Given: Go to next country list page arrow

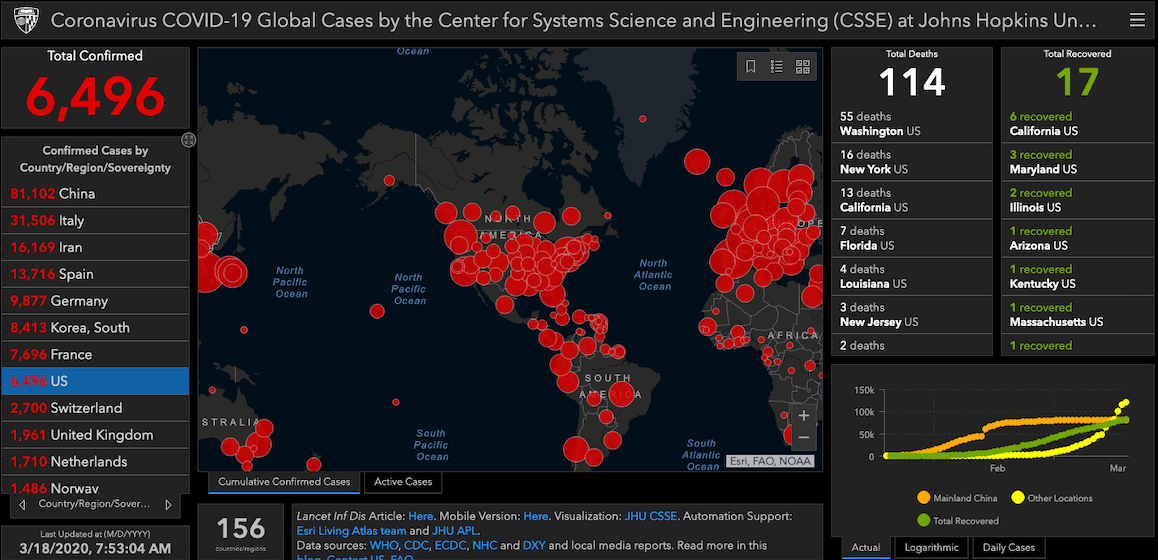Looking at the screenshot, I should pos(168,505).
